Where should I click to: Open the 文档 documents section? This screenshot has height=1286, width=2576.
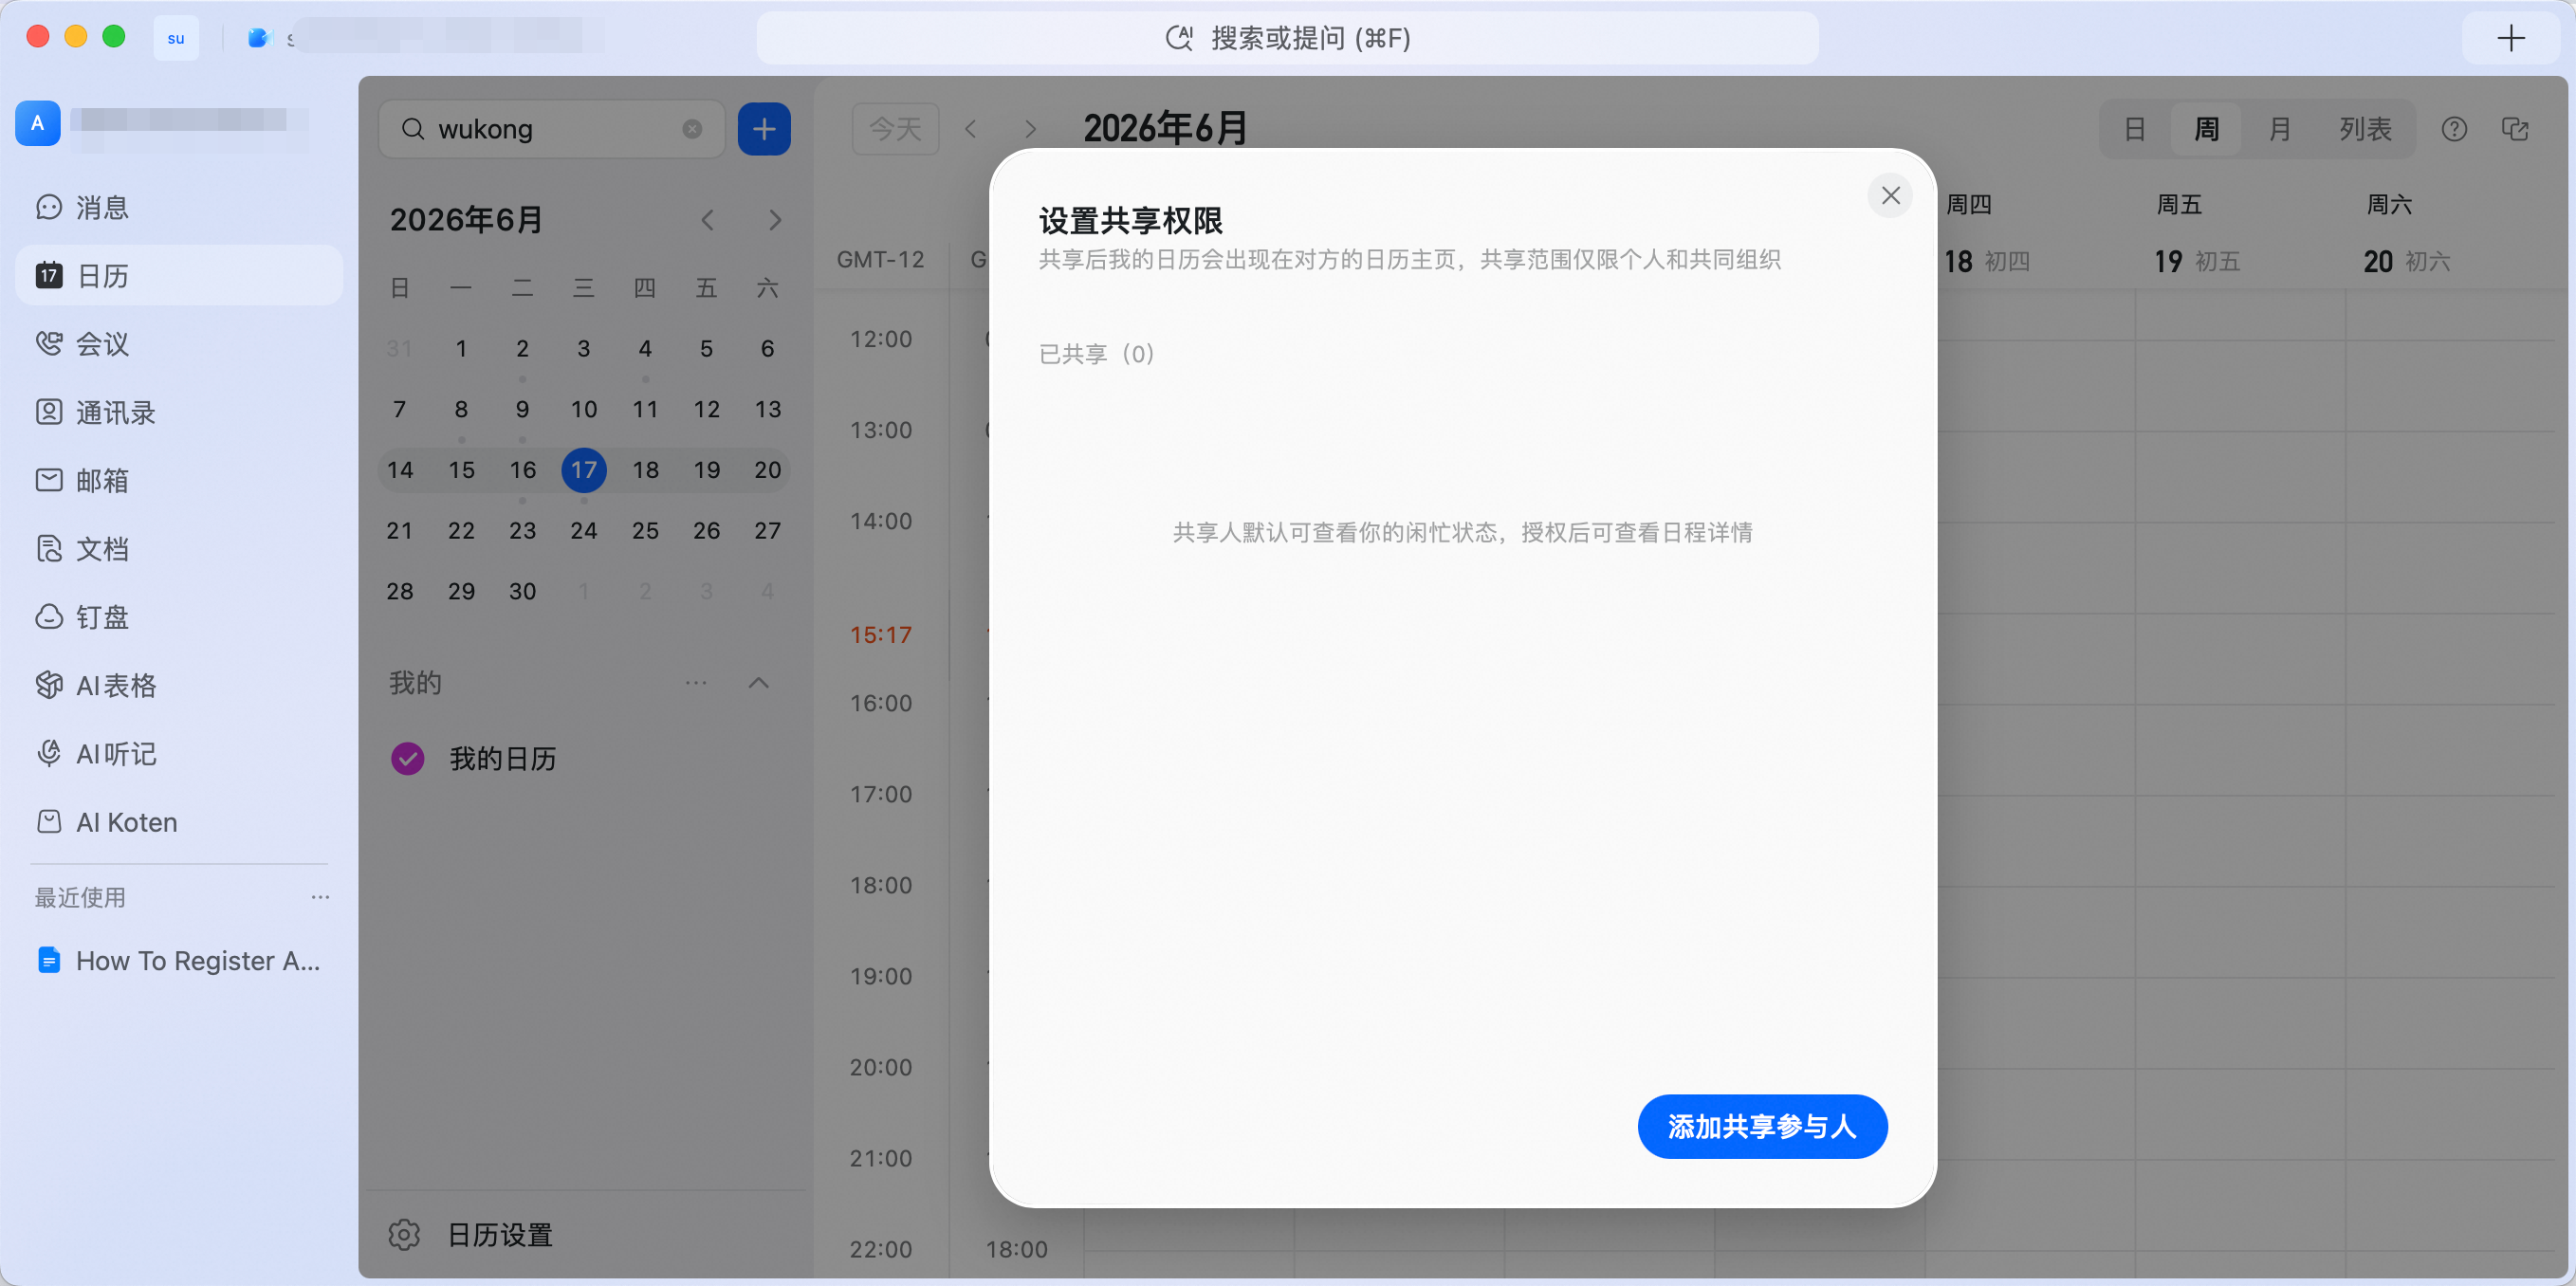tap(179, 548)
